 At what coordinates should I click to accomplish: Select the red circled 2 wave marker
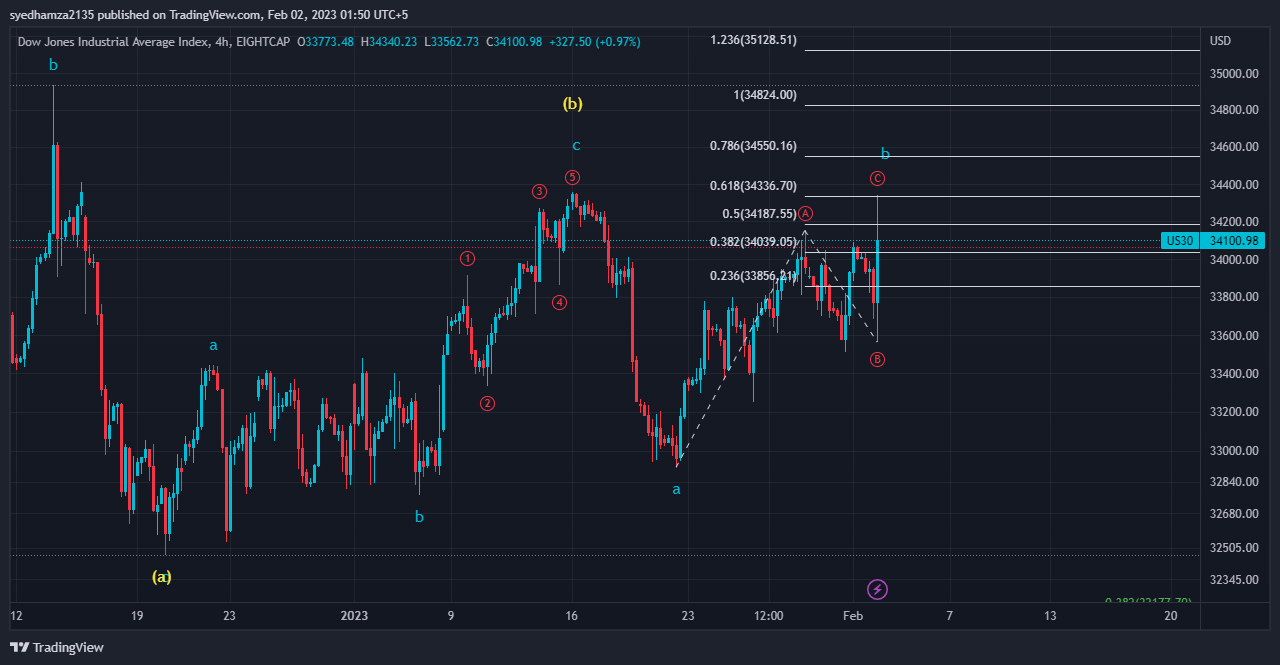[487, 403]
